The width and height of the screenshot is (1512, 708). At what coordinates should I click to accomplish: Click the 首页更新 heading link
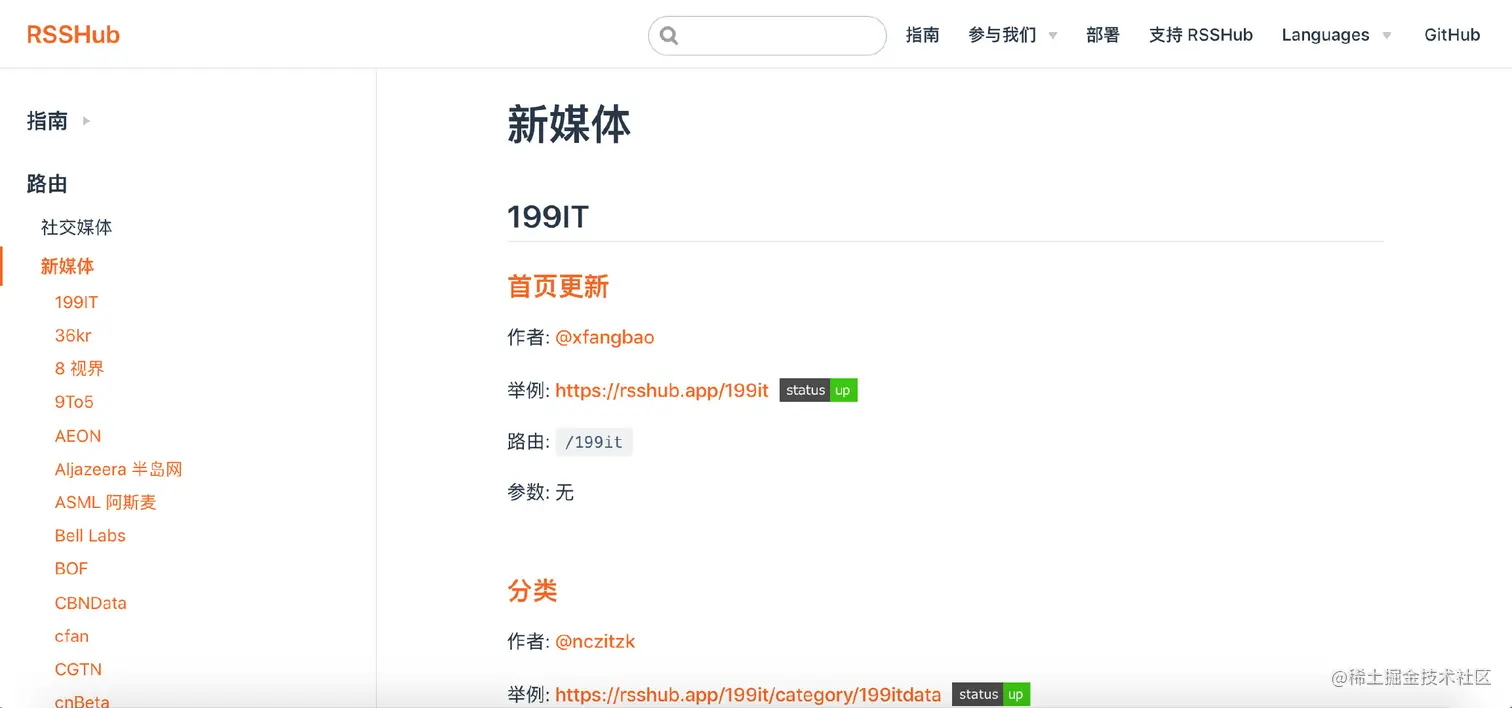click(558, 287)
